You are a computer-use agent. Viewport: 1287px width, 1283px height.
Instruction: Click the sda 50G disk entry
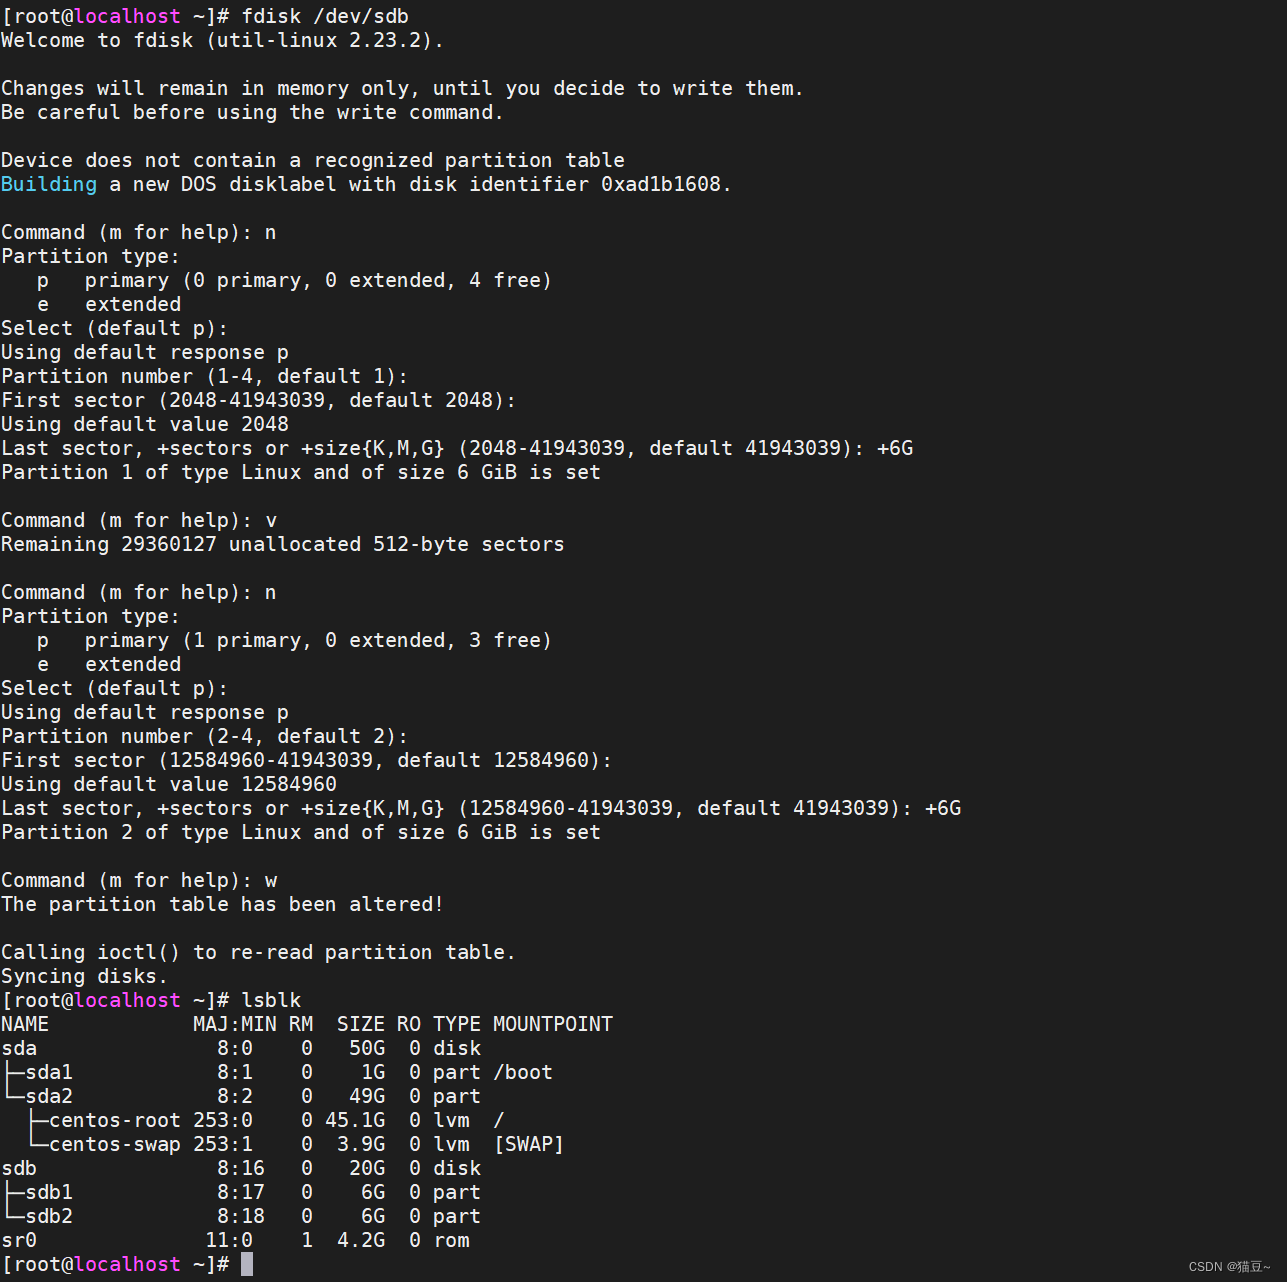[19, 1047]
